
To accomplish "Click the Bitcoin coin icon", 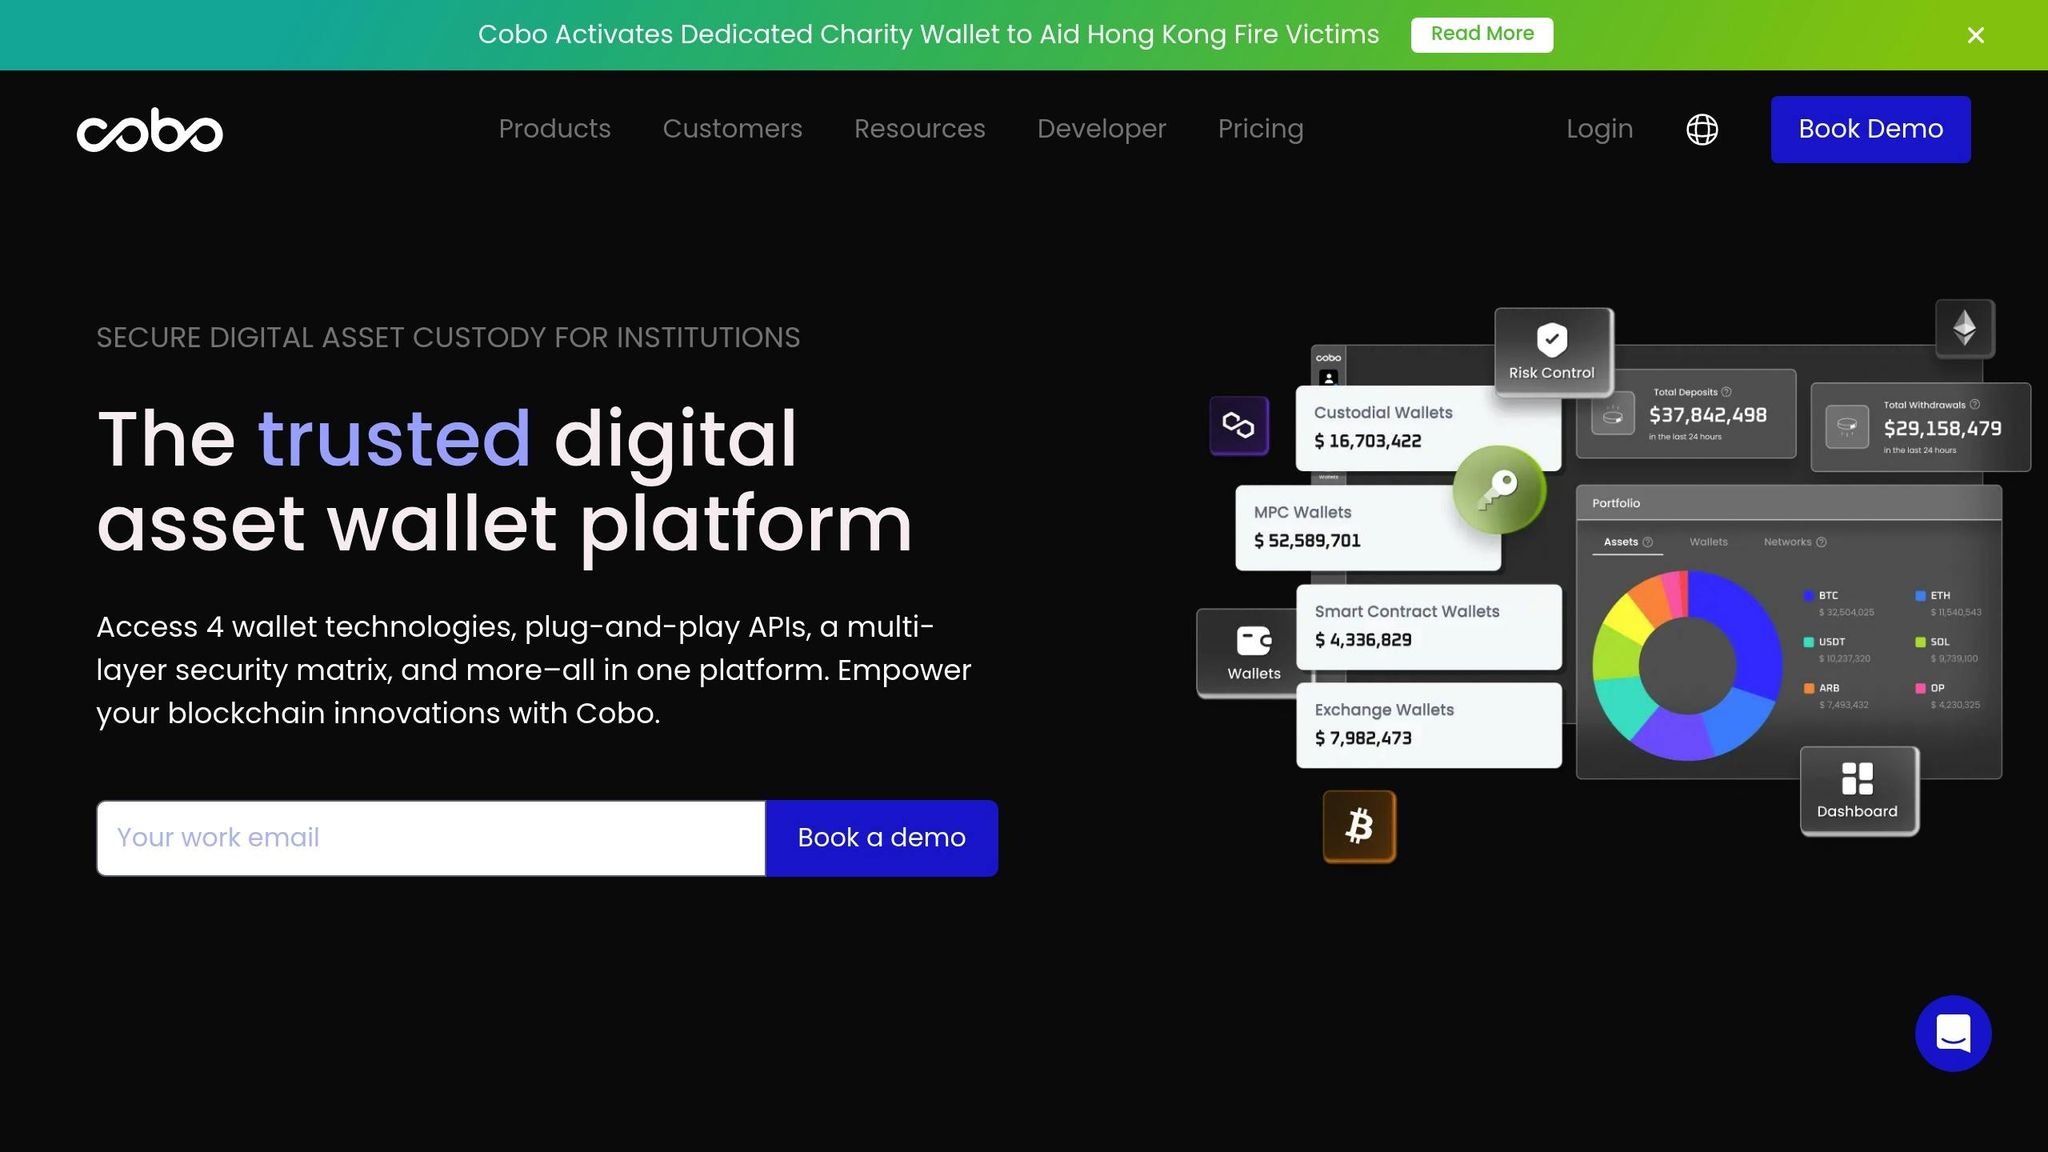I will click(1359, 826).
